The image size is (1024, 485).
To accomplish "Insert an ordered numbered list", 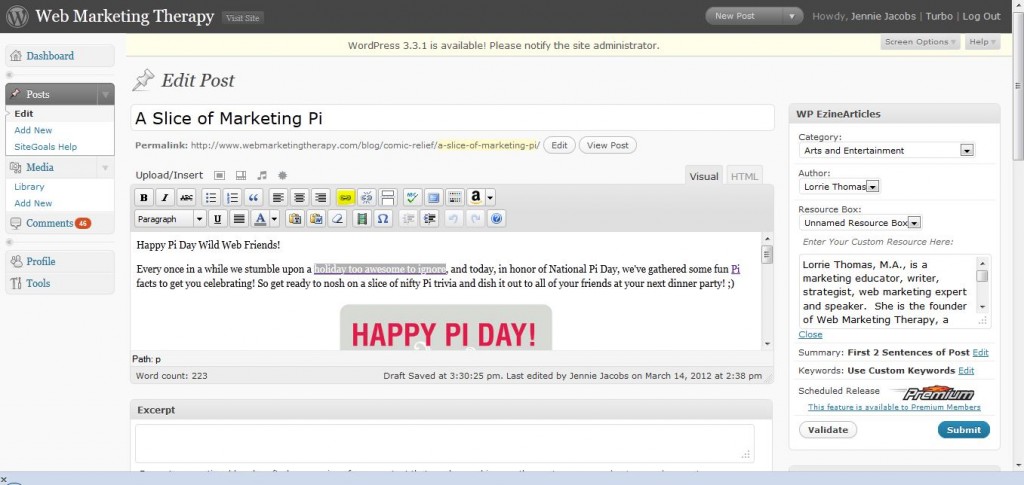I will click(x=231, y=197).
